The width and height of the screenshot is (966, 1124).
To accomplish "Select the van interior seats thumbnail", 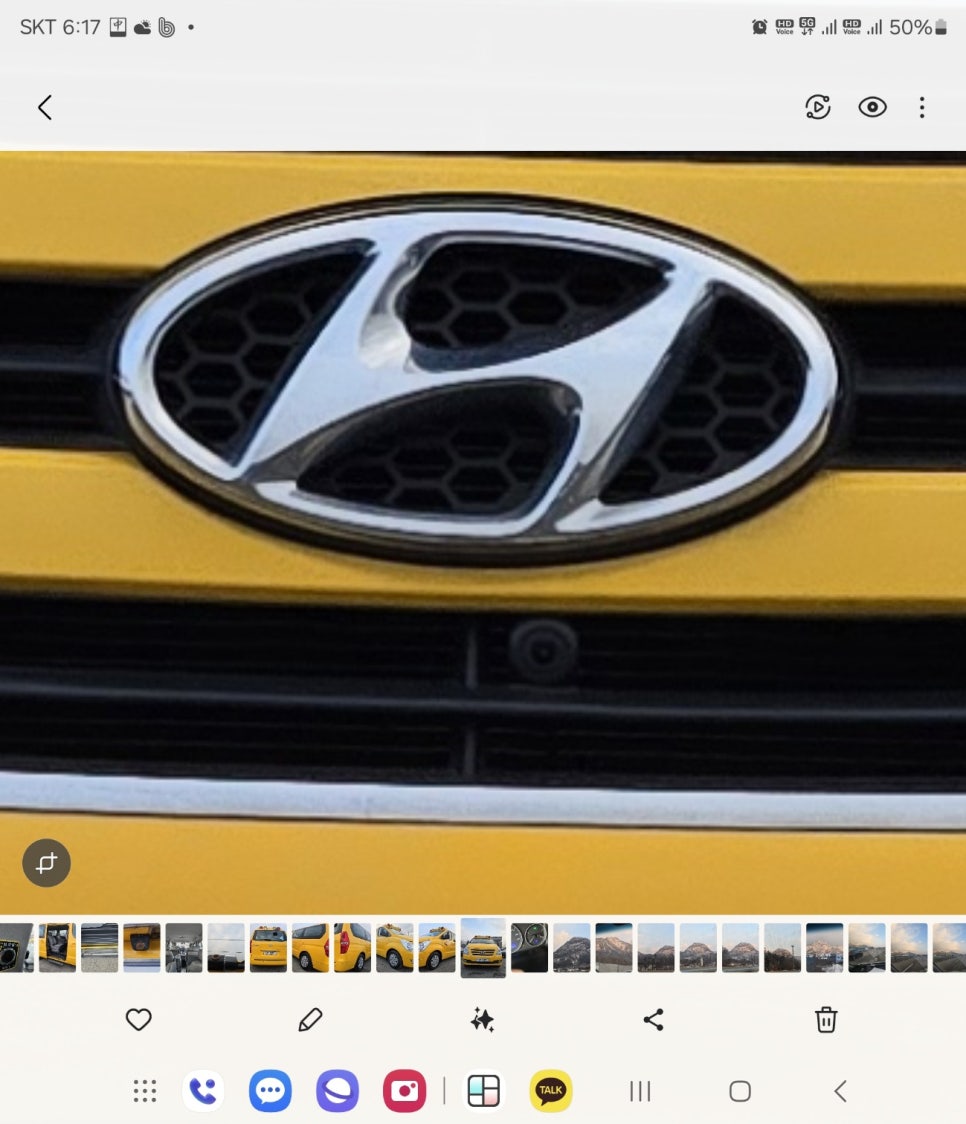I will click(x=184, y=948).
